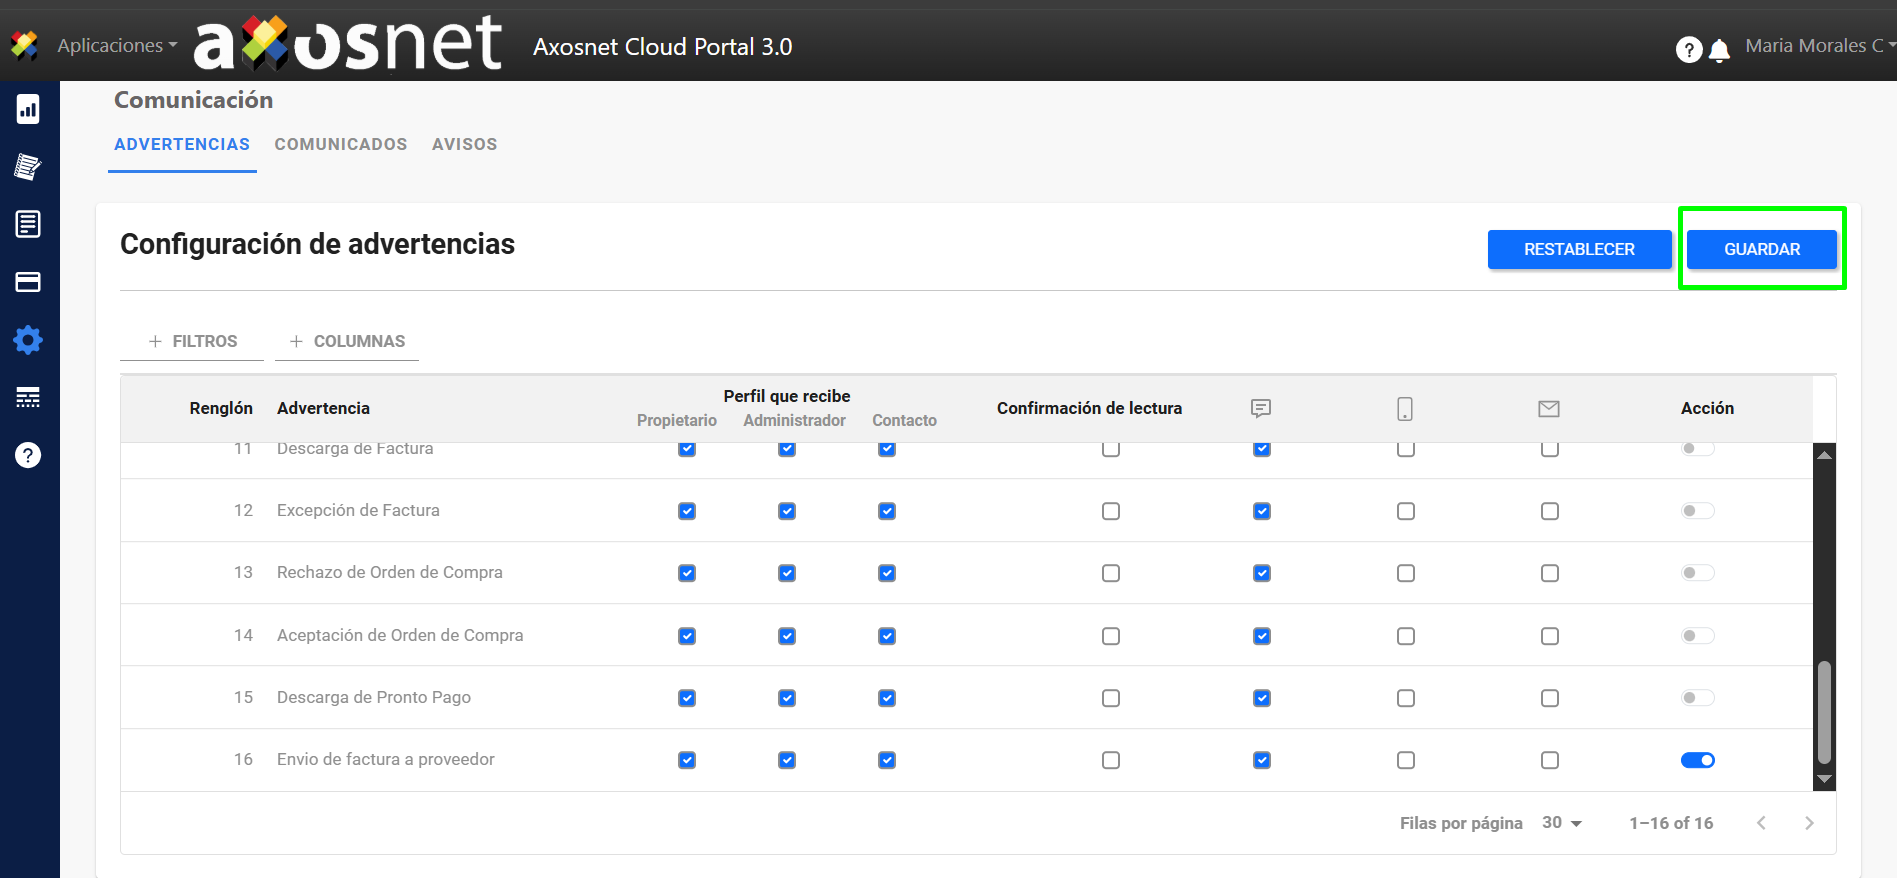Open the notifications bell icon

click(1719, 50)
